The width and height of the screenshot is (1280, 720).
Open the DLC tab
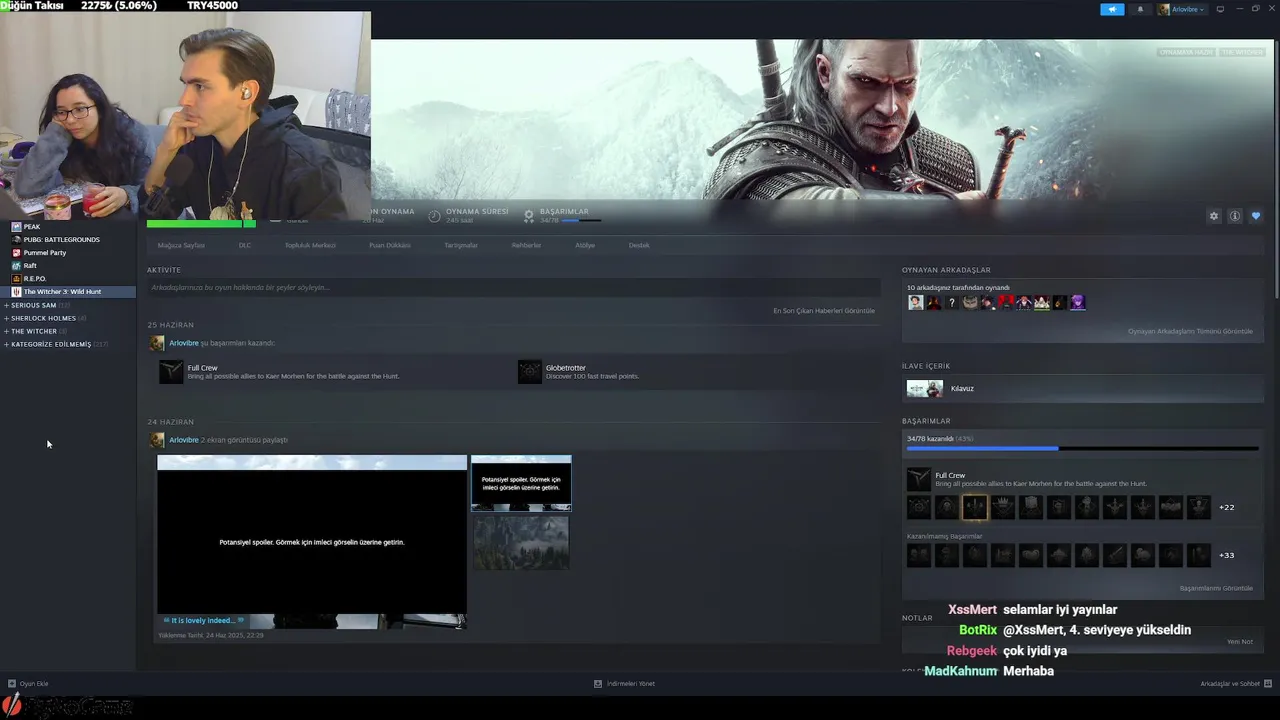click(245, 245)
